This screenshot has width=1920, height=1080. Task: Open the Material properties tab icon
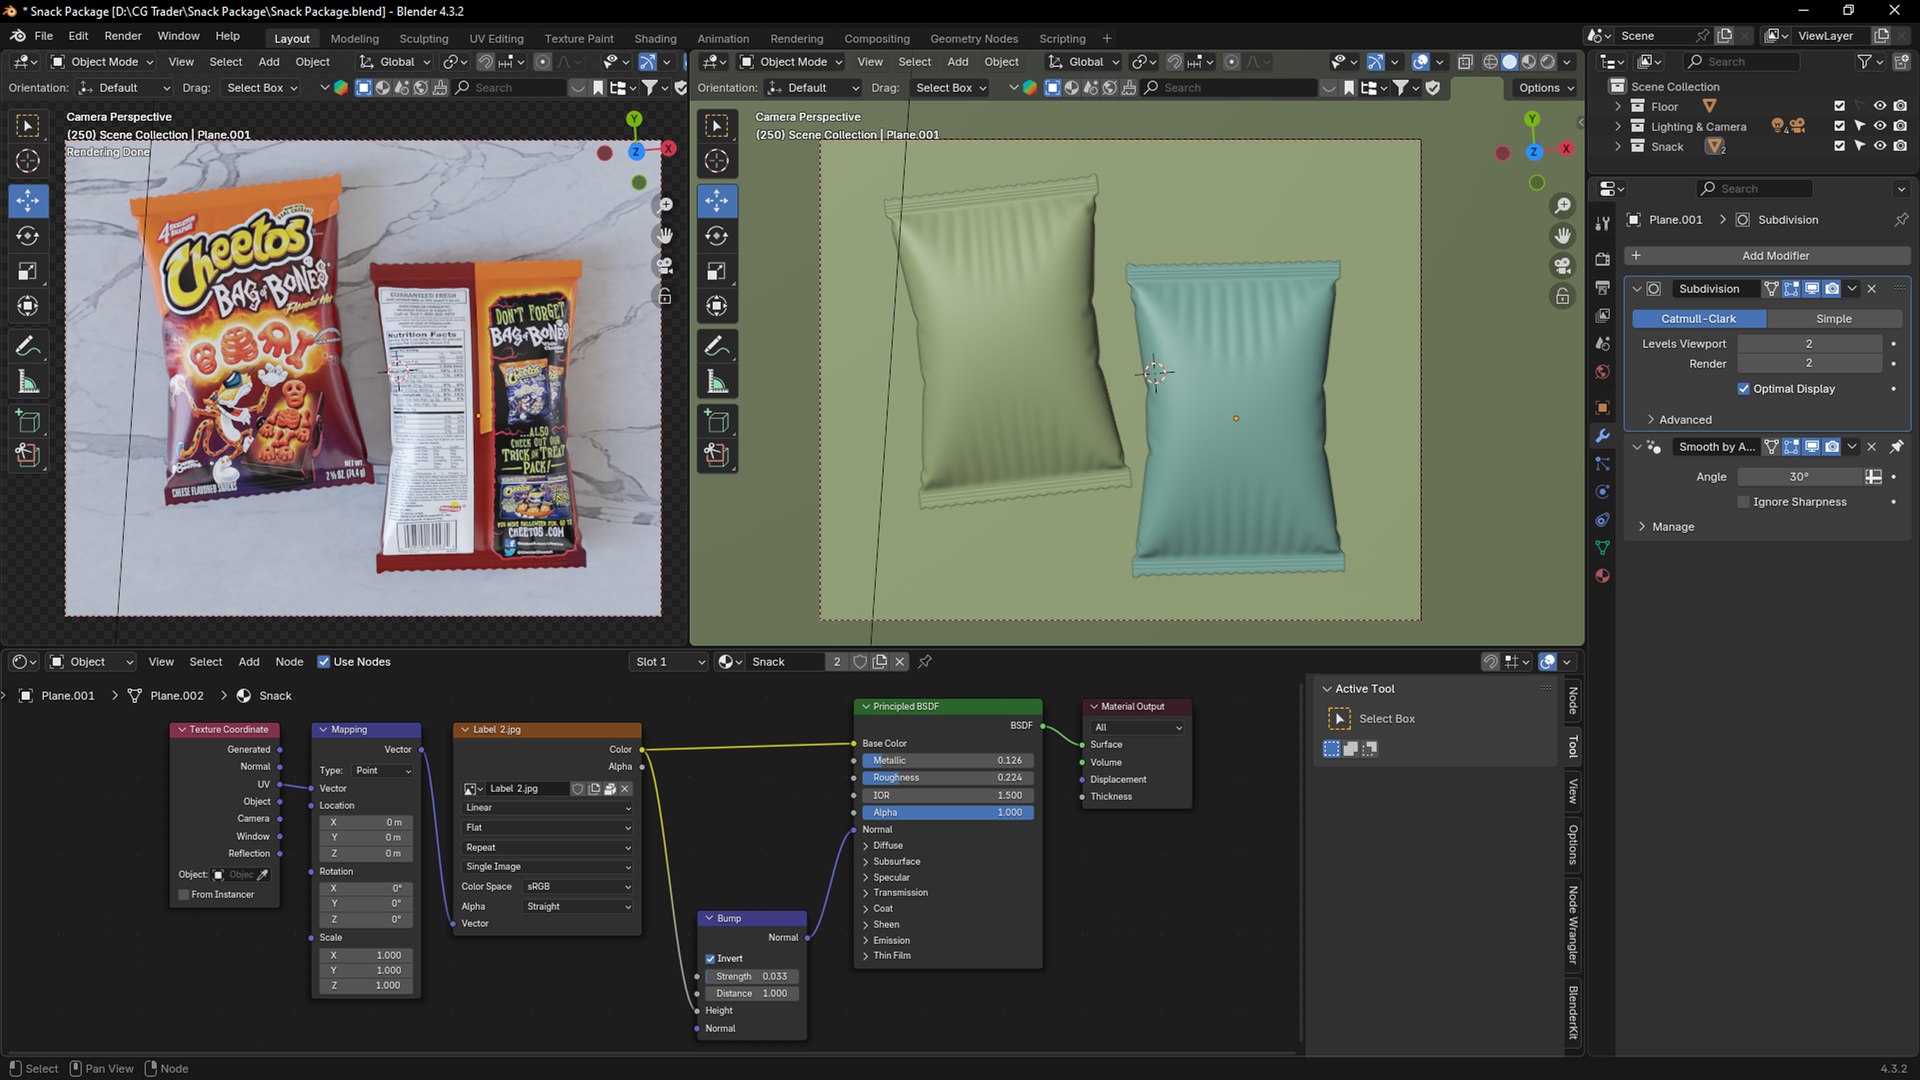click(x=1602, y=576)
